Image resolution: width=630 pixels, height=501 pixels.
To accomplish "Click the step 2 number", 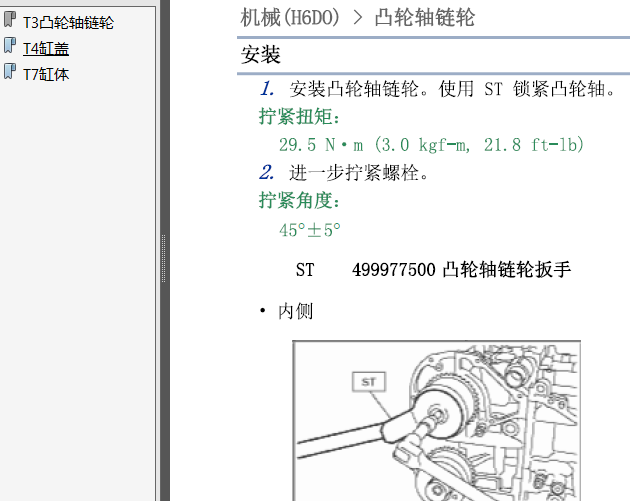I will click(267, 172).
